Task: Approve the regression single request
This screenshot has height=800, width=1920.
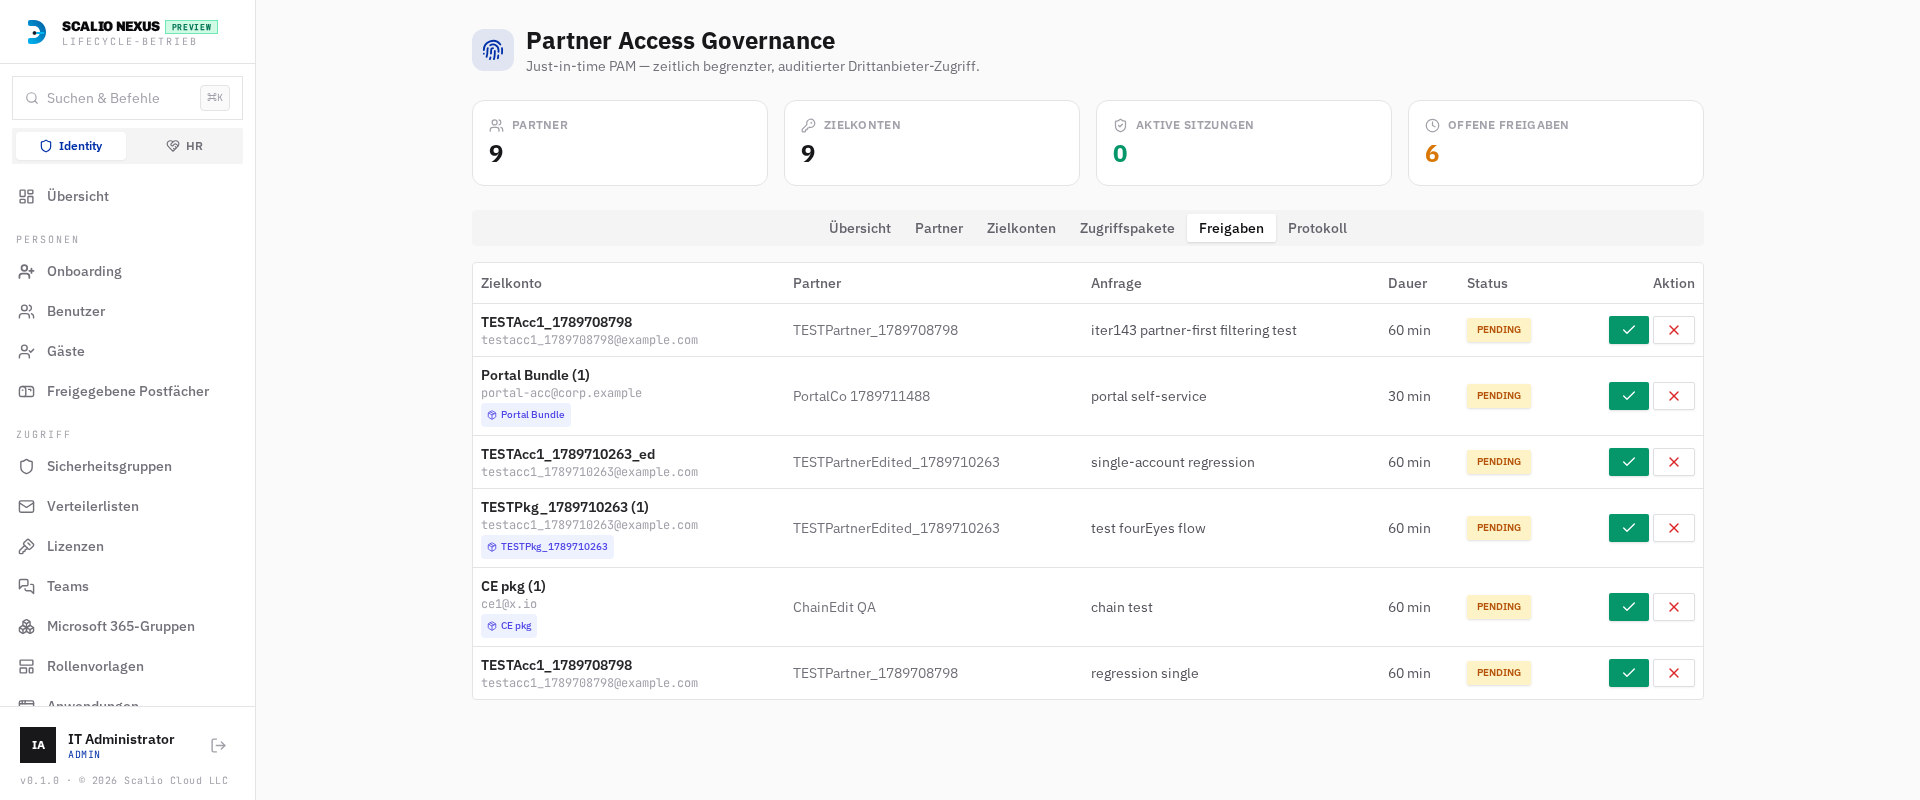Action: coord(1628,673)
